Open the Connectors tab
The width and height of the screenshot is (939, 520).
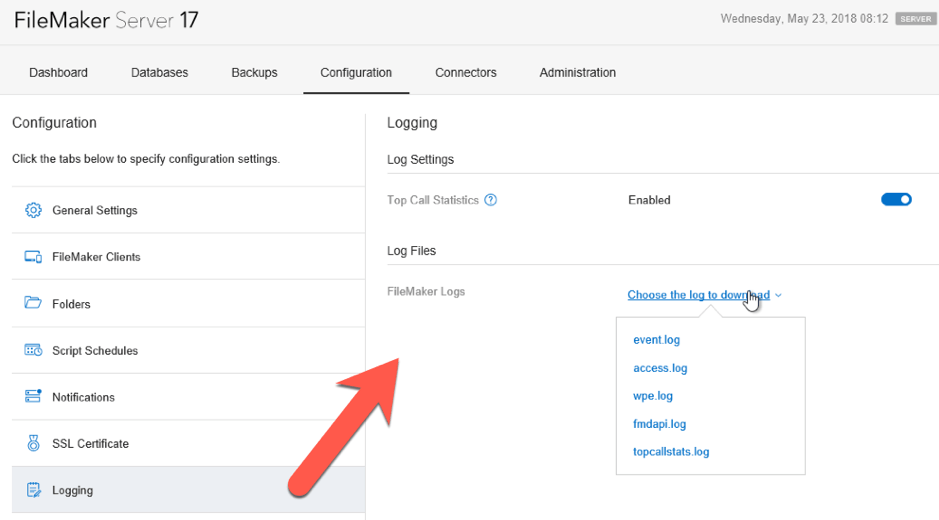465,73
